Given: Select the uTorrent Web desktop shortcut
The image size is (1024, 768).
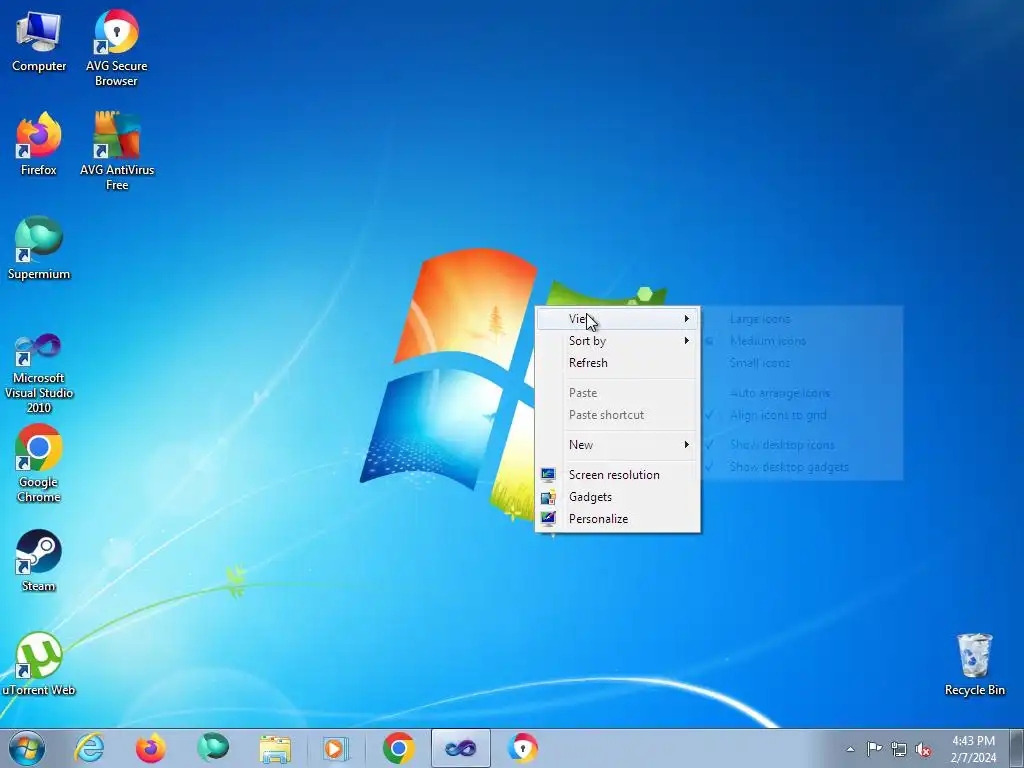Looking at the screenshot, I should click(39, 665).
